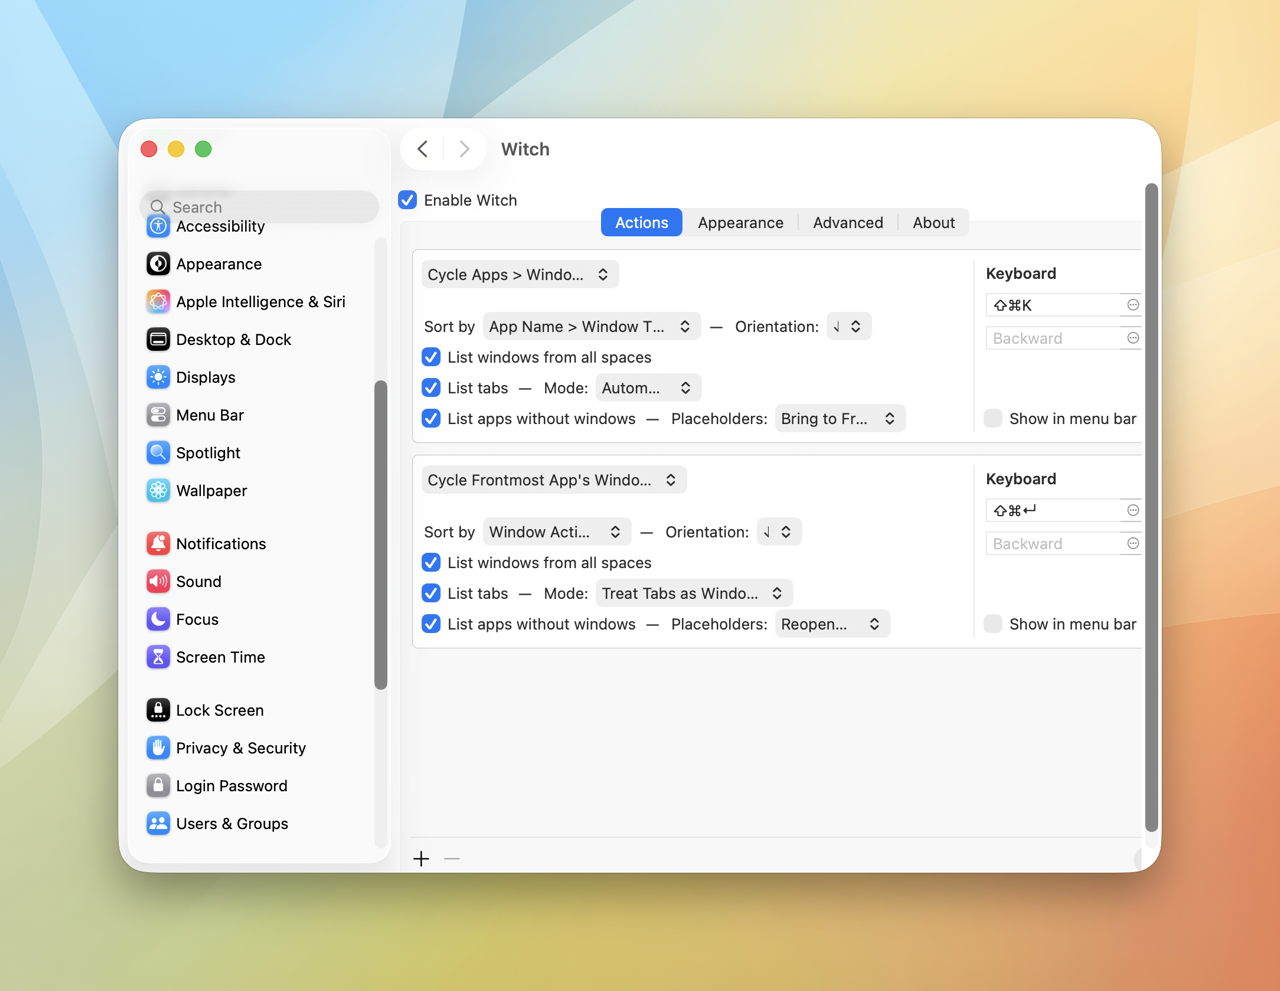Select the Users & Groups icon
This screenshot has width=1280, height=991.
pos(158,824)
